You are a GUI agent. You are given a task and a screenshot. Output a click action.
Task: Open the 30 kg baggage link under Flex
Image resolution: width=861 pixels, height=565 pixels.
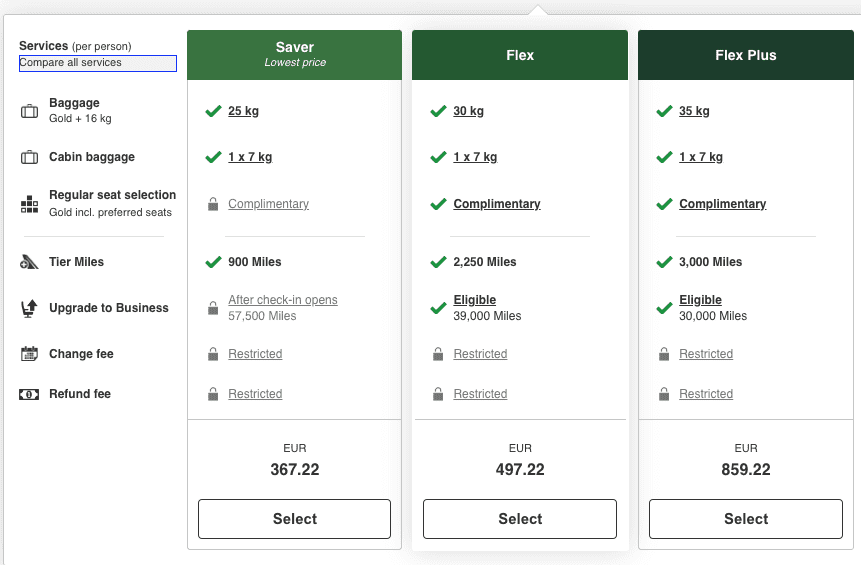(468, 111)
